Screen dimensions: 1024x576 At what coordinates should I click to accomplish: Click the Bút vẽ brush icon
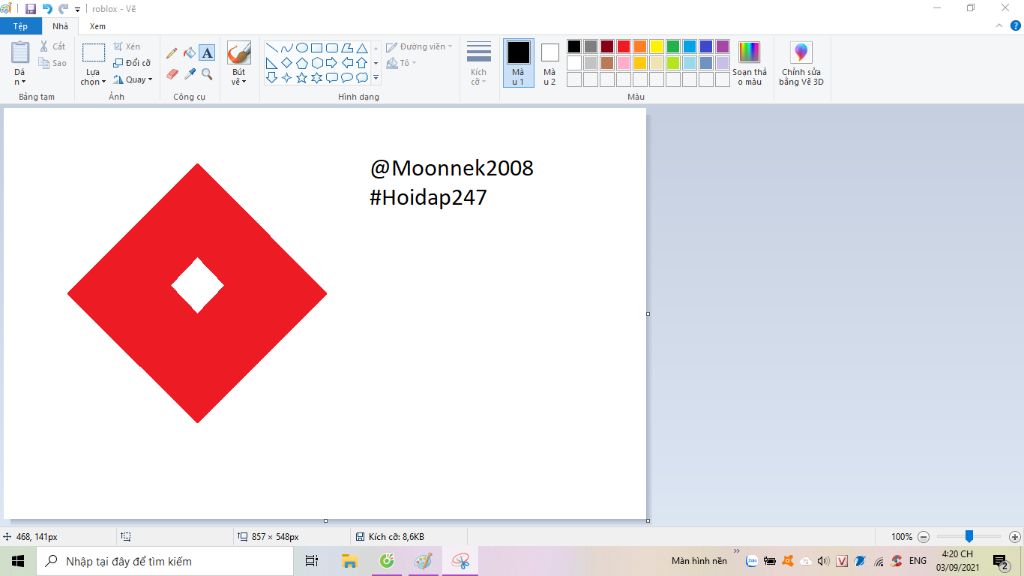(x=239, y=54)
